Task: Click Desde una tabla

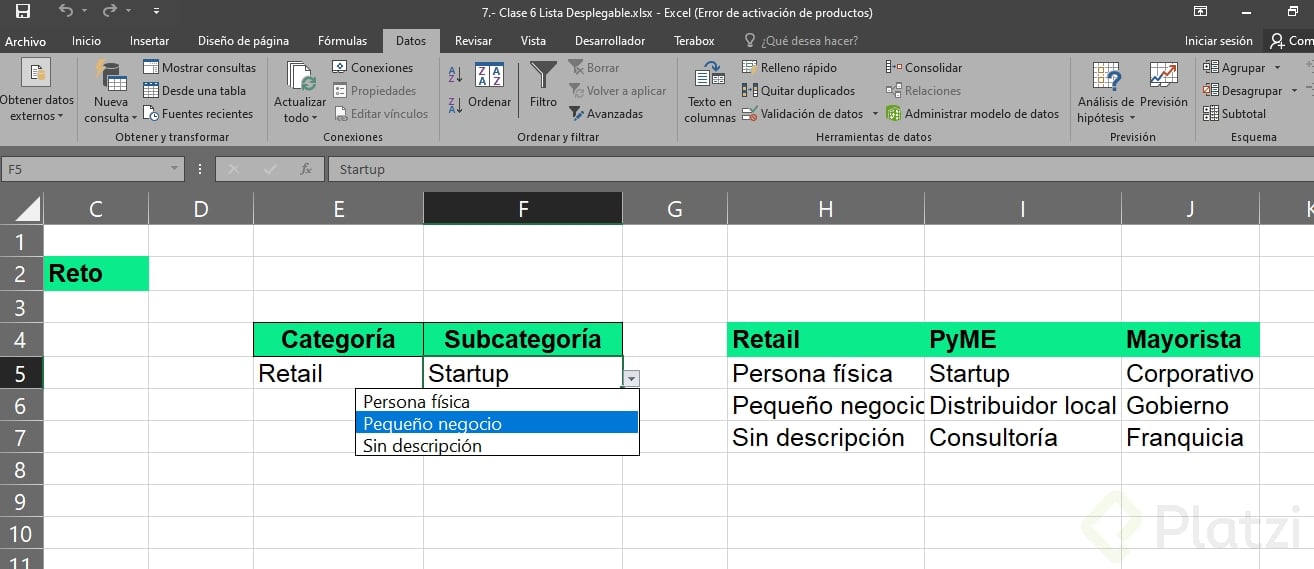Action: 194,91
